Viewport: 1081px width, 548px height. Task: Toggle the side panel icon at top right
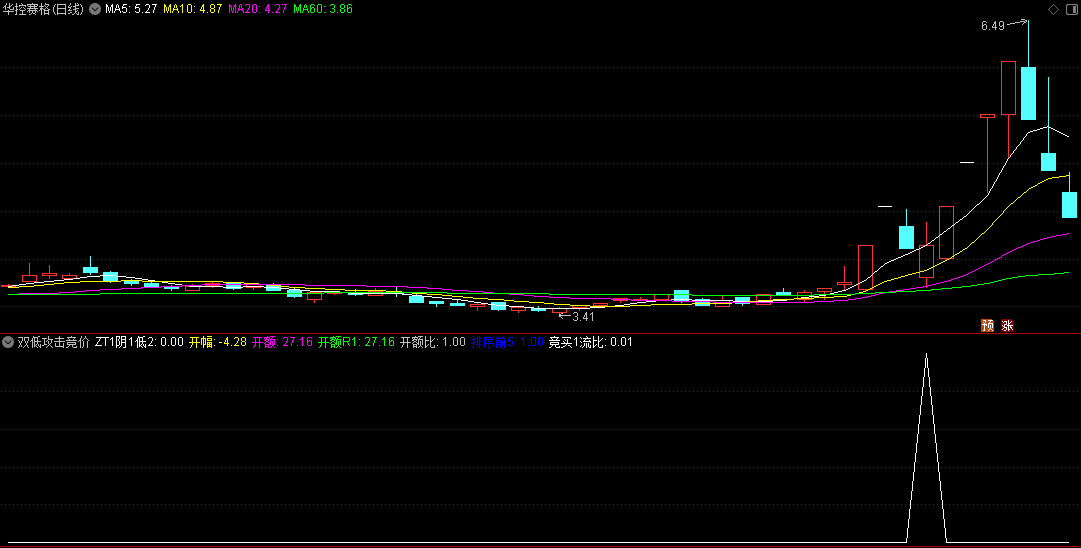pyautogui.click(x=1072, y=10)
